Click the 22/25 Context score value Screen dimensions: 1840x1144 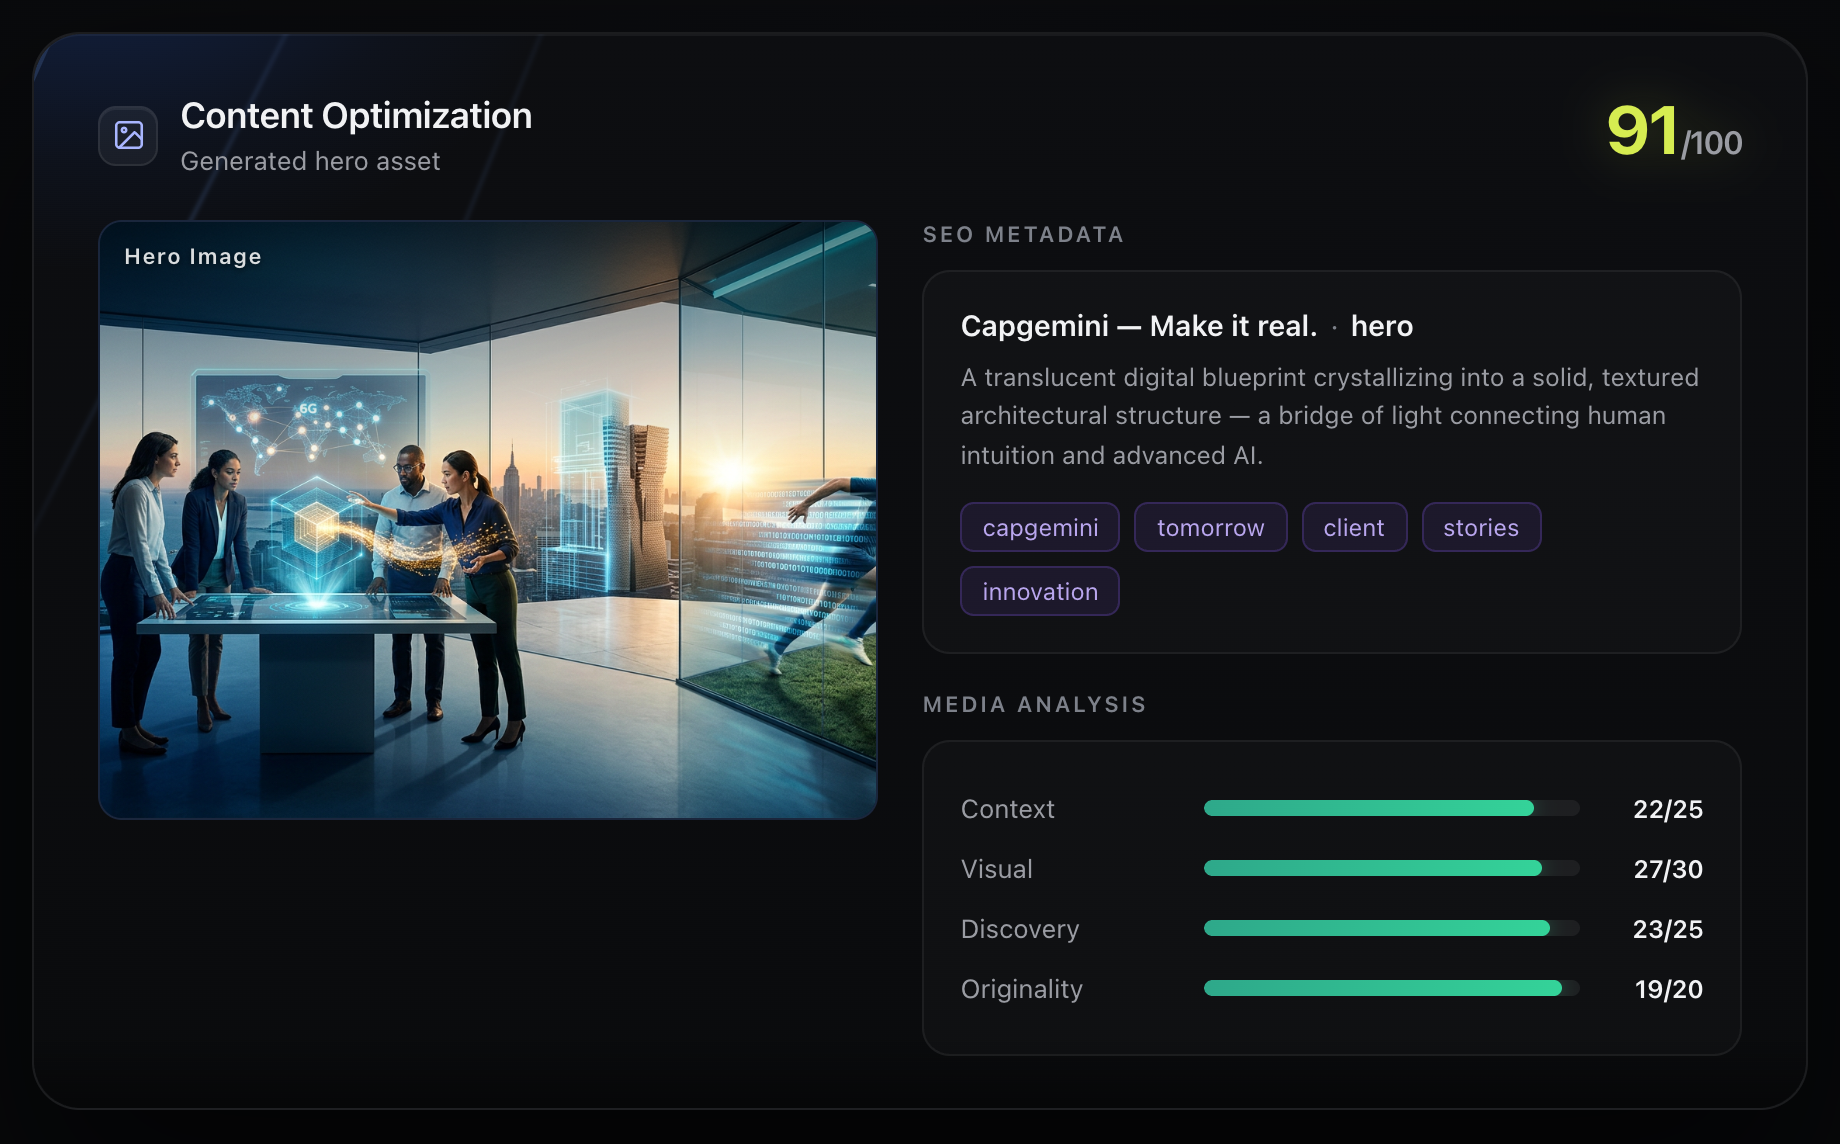[1668, 809]
